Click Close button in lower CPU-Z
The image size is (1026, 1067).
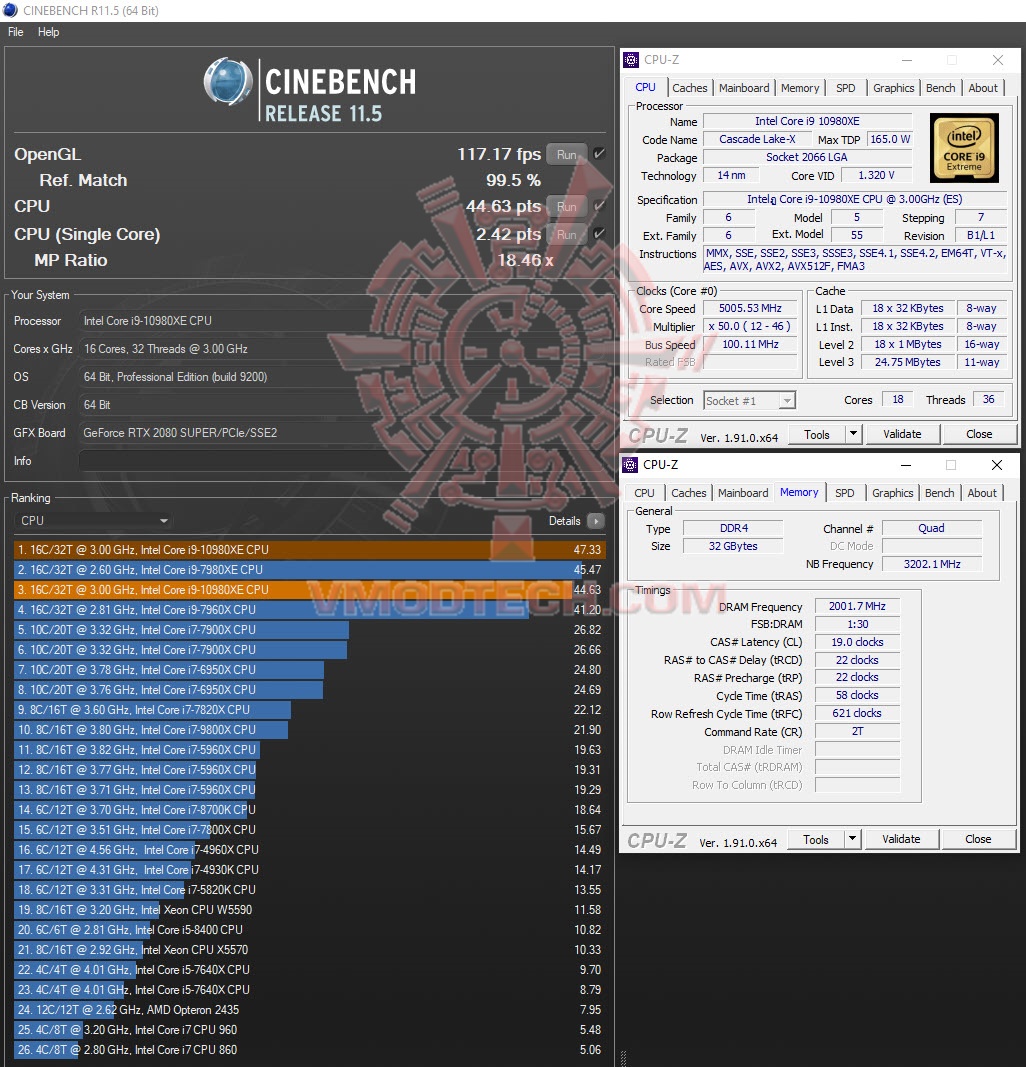point(978,839)
